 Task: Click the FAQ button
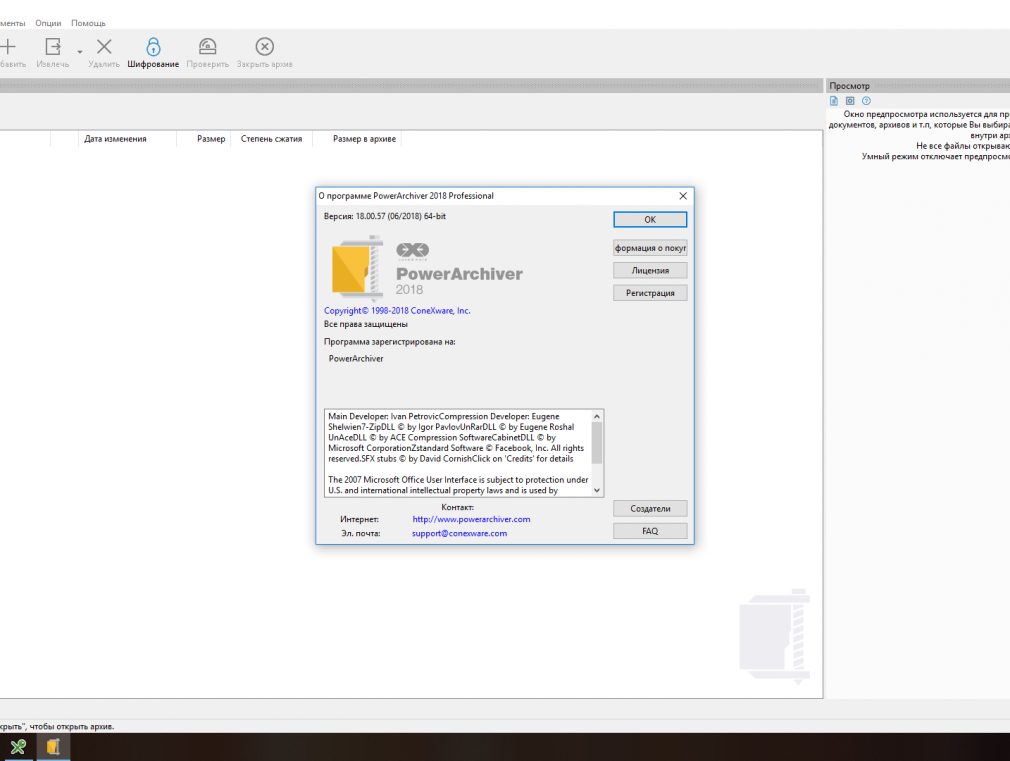pyautogui.click(x=650, y=532)
